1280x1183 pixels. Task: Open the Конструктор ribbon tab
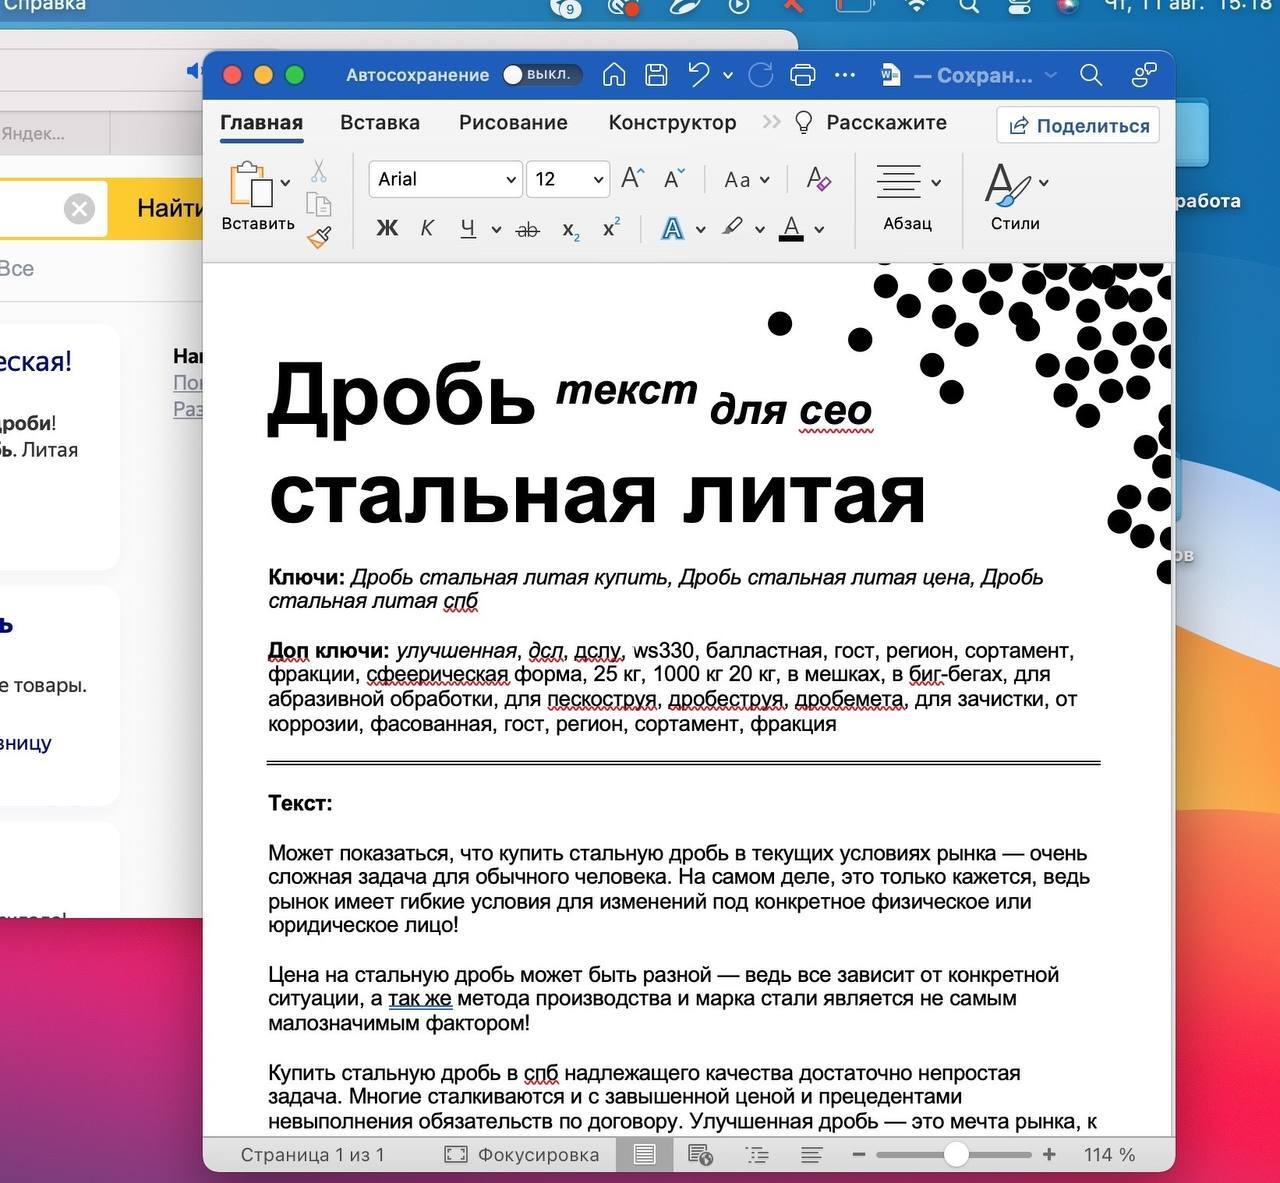click(672, 123)
